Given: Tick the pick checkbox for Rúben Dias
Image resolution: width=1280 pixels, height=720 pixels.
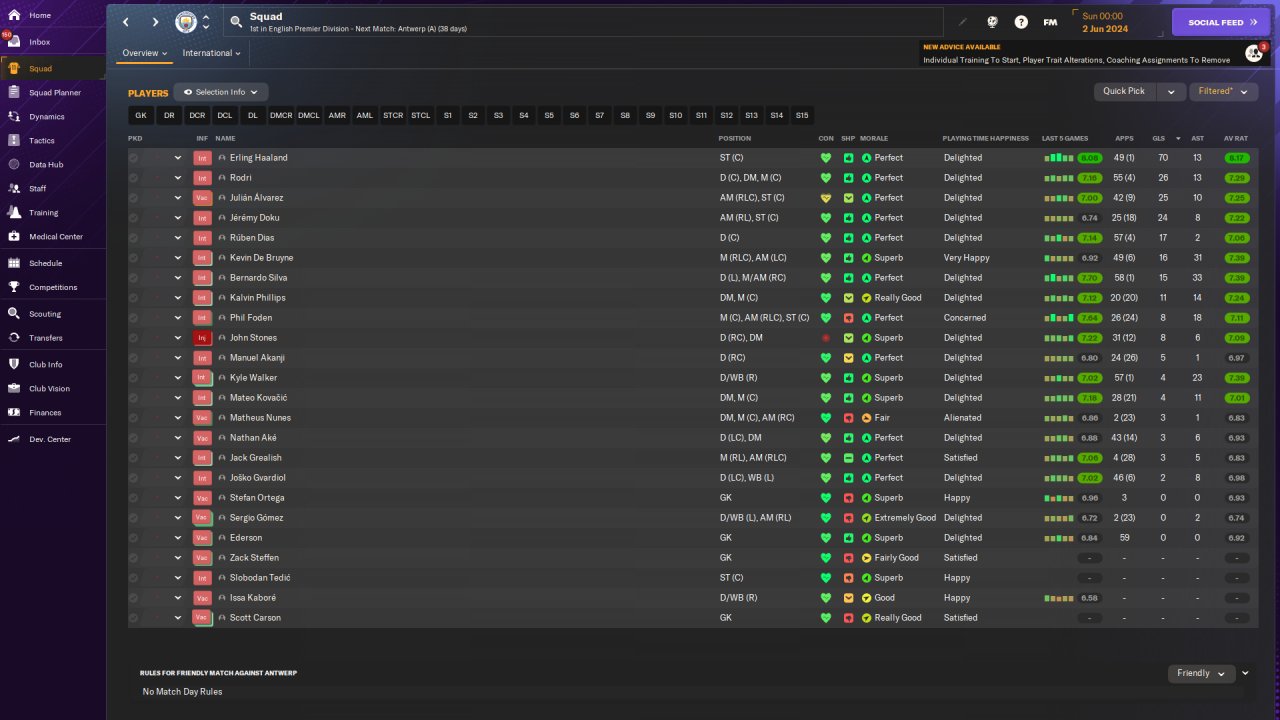Looking at the screenshot, I should pyautogui.click(x=134, y=238).
